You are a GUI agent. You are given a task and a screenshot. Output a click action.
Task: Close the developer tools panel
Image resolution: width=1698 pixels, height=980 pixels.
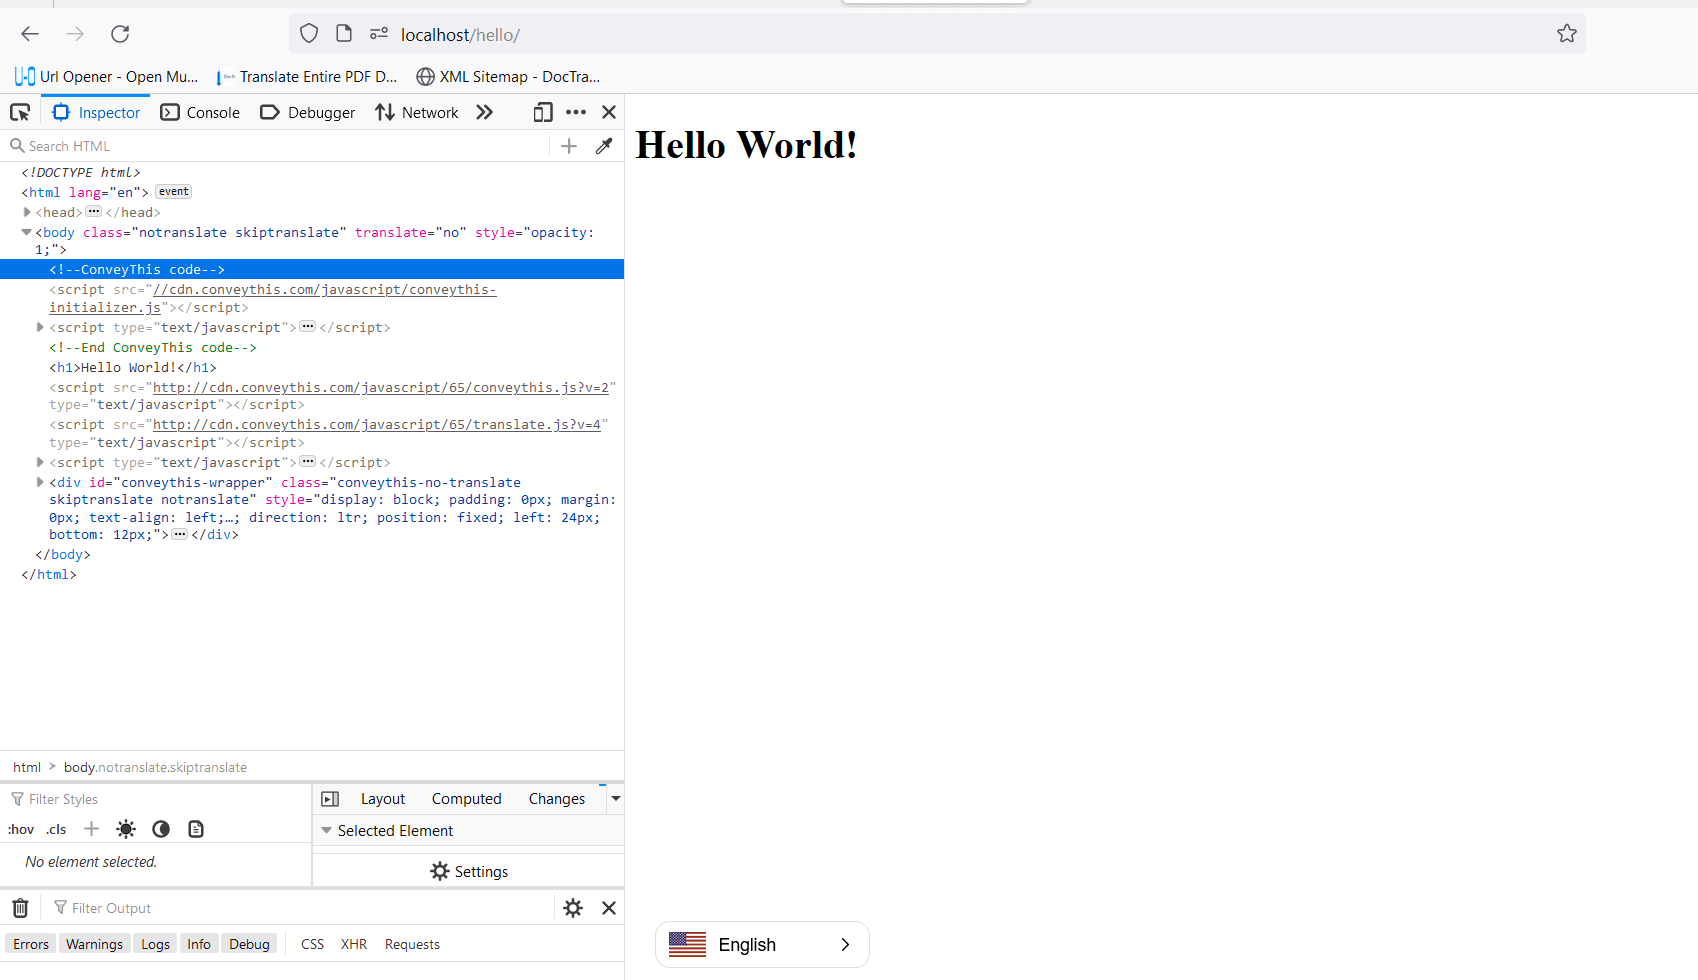pyautogui.click(x=609, y=112)
